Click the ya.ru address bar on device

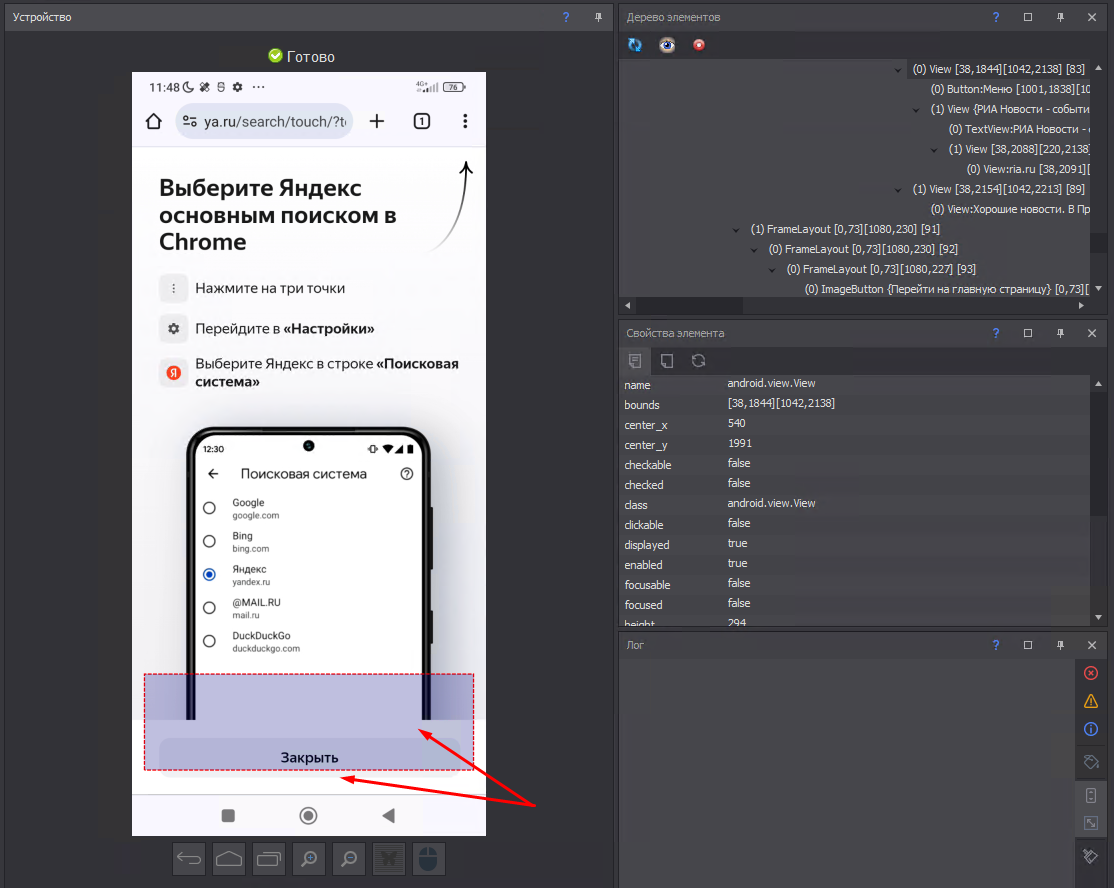(x=264, y=121)
